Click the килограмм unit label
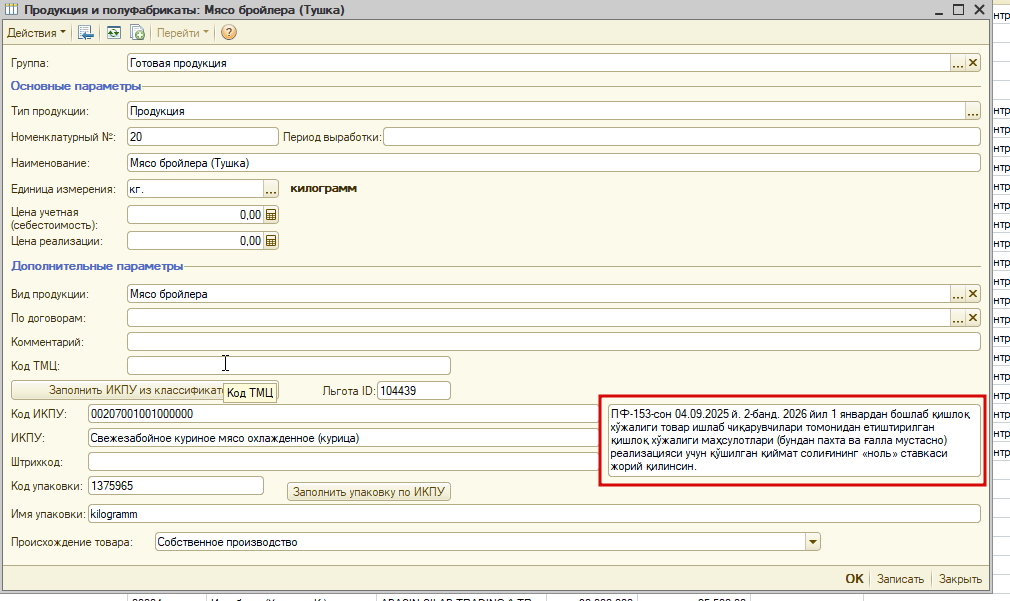Screen dimensions: 1010x601 click(x=323, y=189)
